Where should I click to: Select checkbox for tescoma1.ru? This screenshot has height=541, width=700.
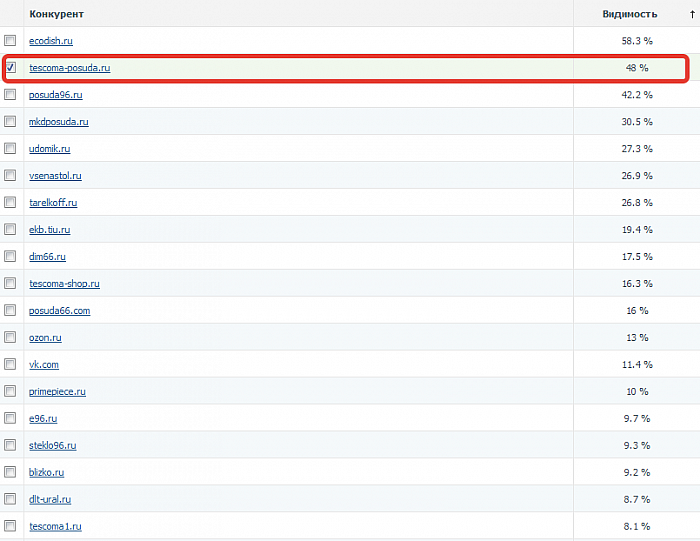pos(10,526)
